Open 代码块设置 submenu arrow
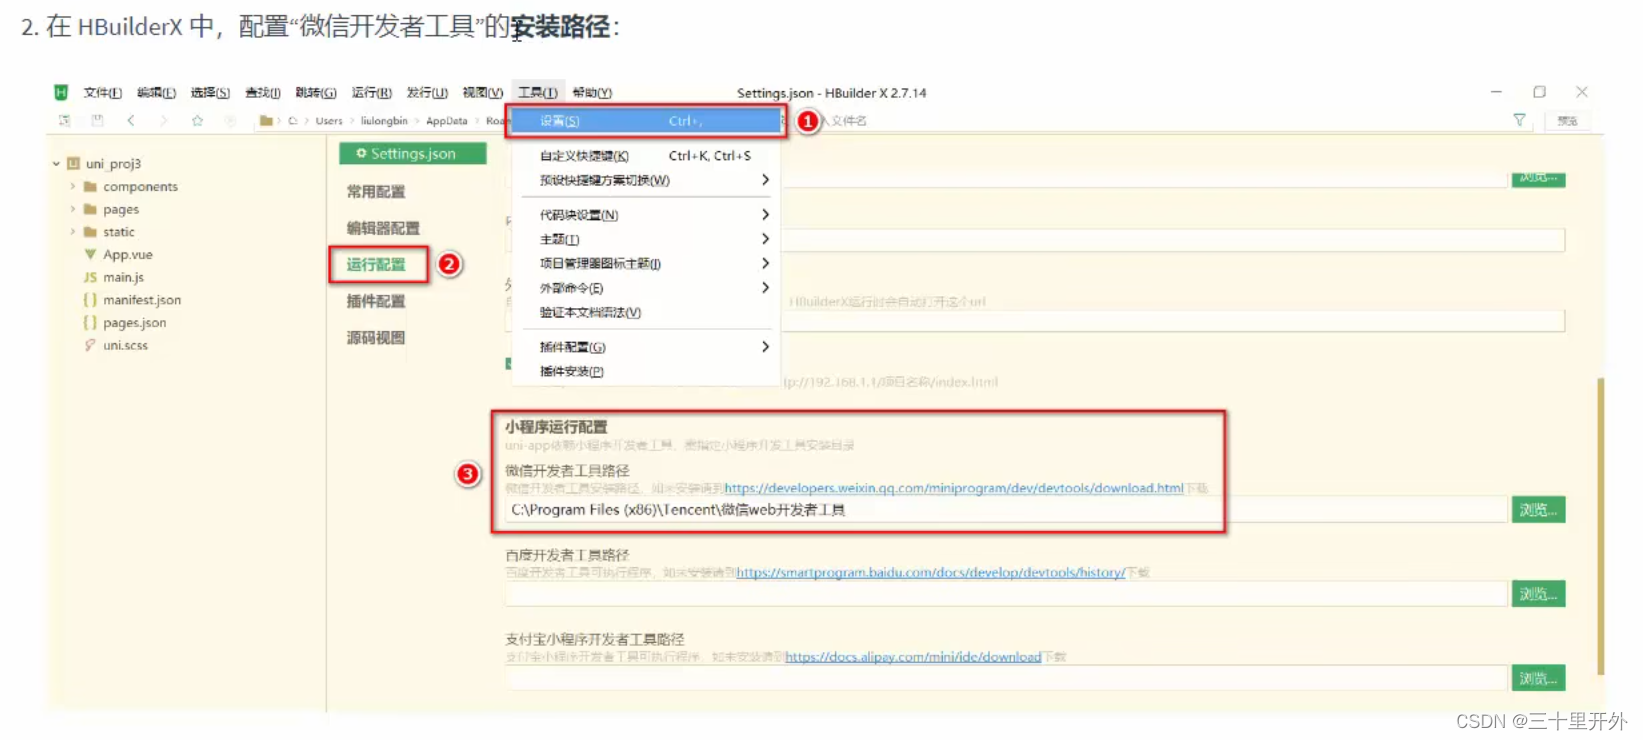This screenshot has width=1643, height=740. pos(765,214)
